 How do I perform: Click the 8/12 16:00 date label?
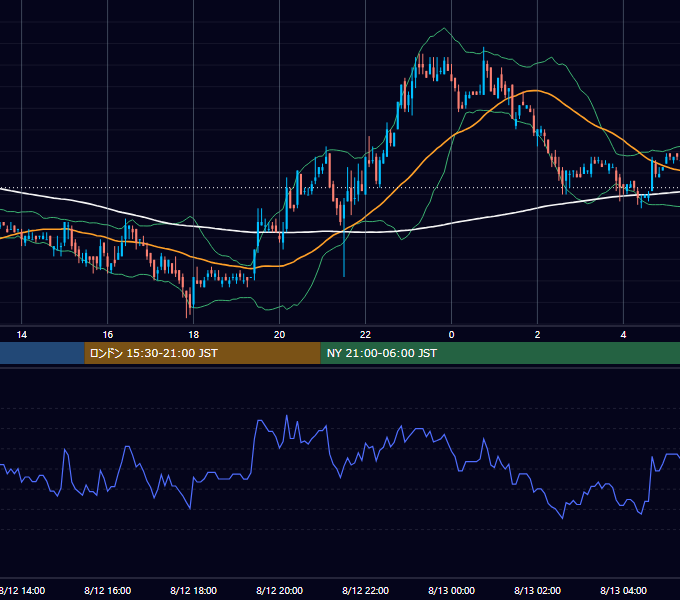pos(108,590)
